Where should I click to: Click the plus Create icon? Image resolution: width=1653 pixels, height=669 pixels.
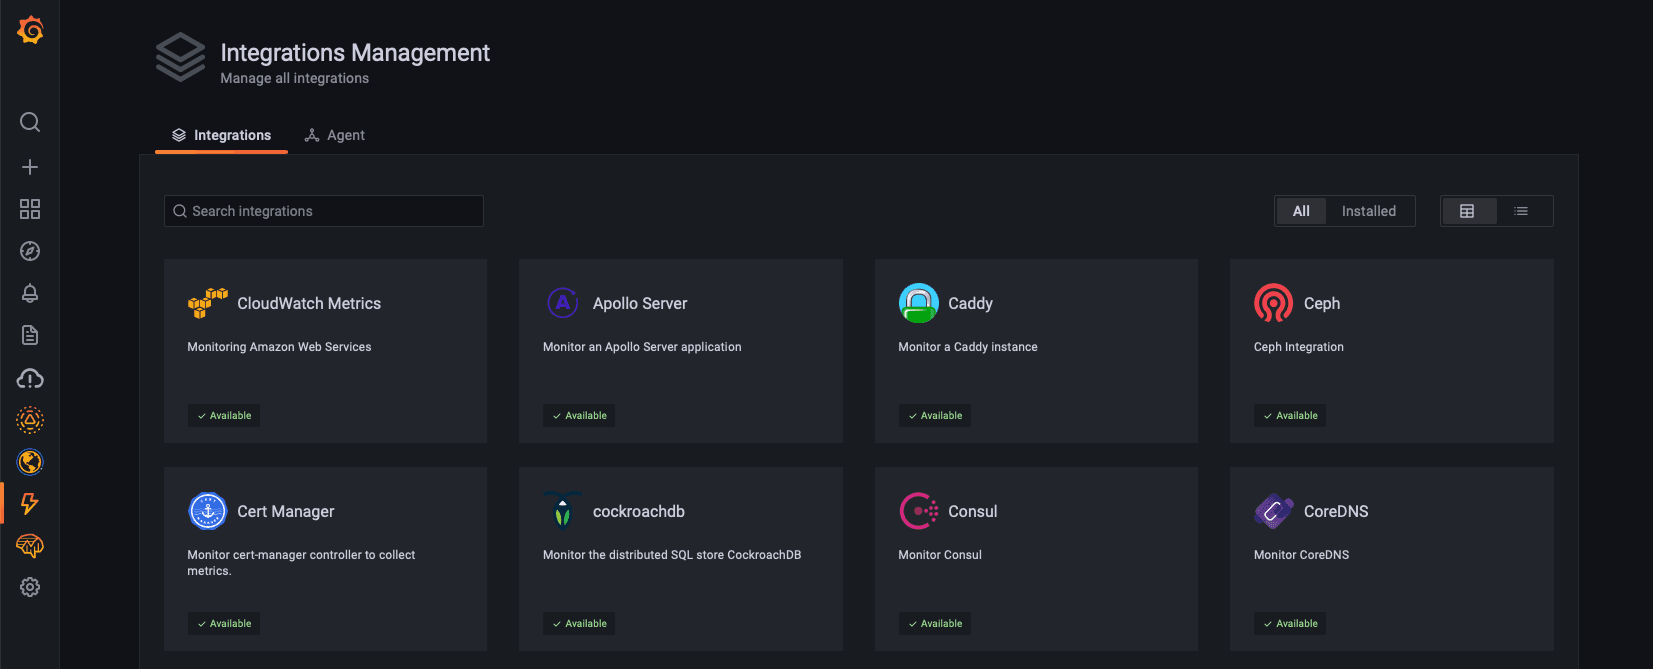[x=30, y=167]
